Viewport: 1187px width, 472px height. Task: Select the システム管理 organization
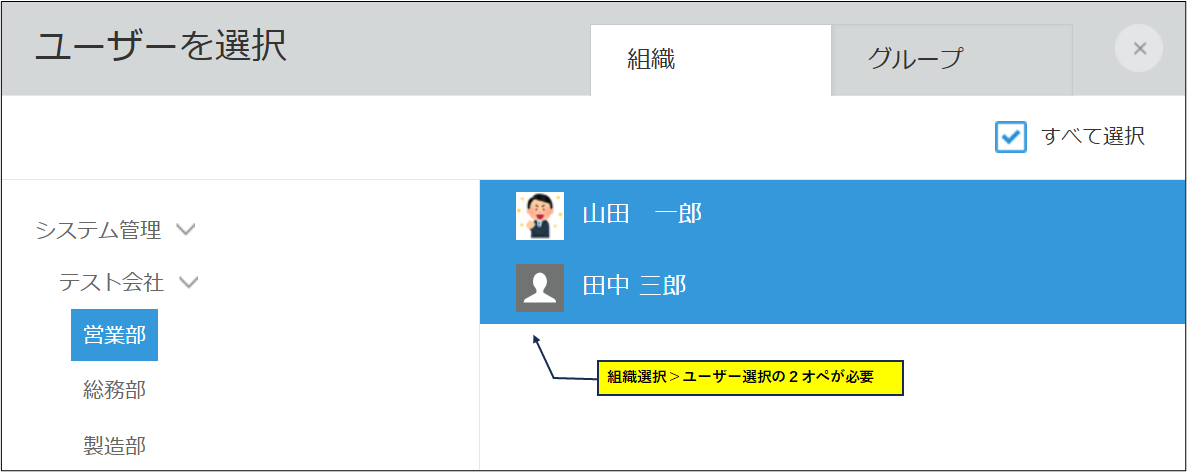(x=98, y=230)
